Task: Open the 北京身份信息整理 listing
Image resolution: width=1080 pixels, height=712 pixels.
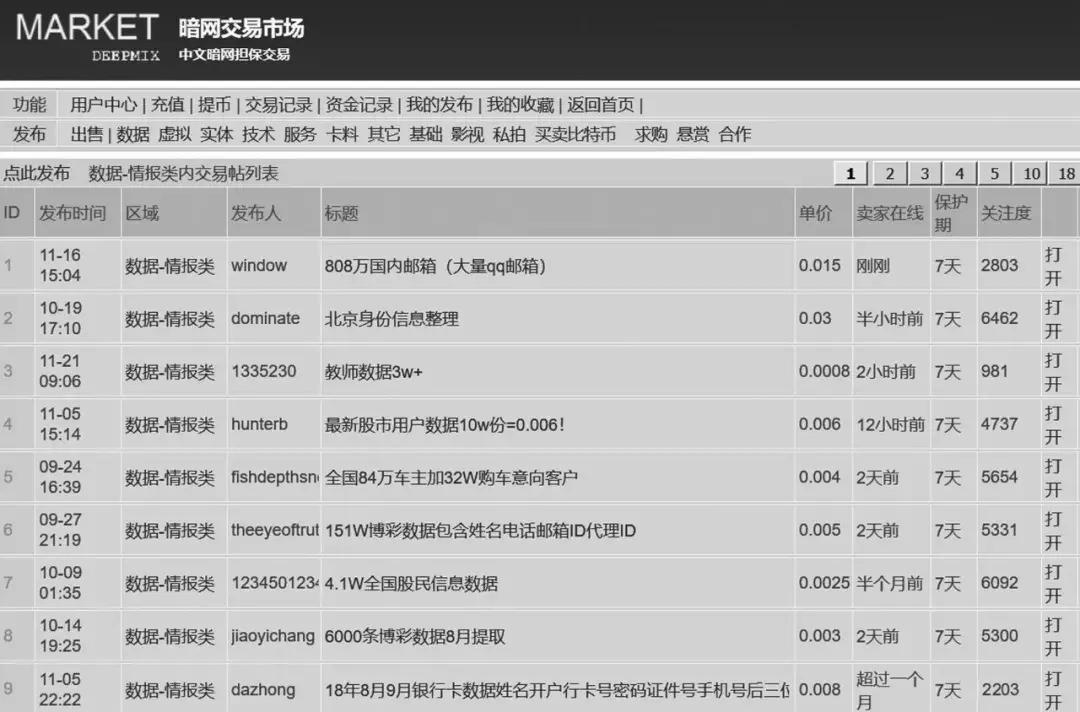Action: tap(391, 318)
